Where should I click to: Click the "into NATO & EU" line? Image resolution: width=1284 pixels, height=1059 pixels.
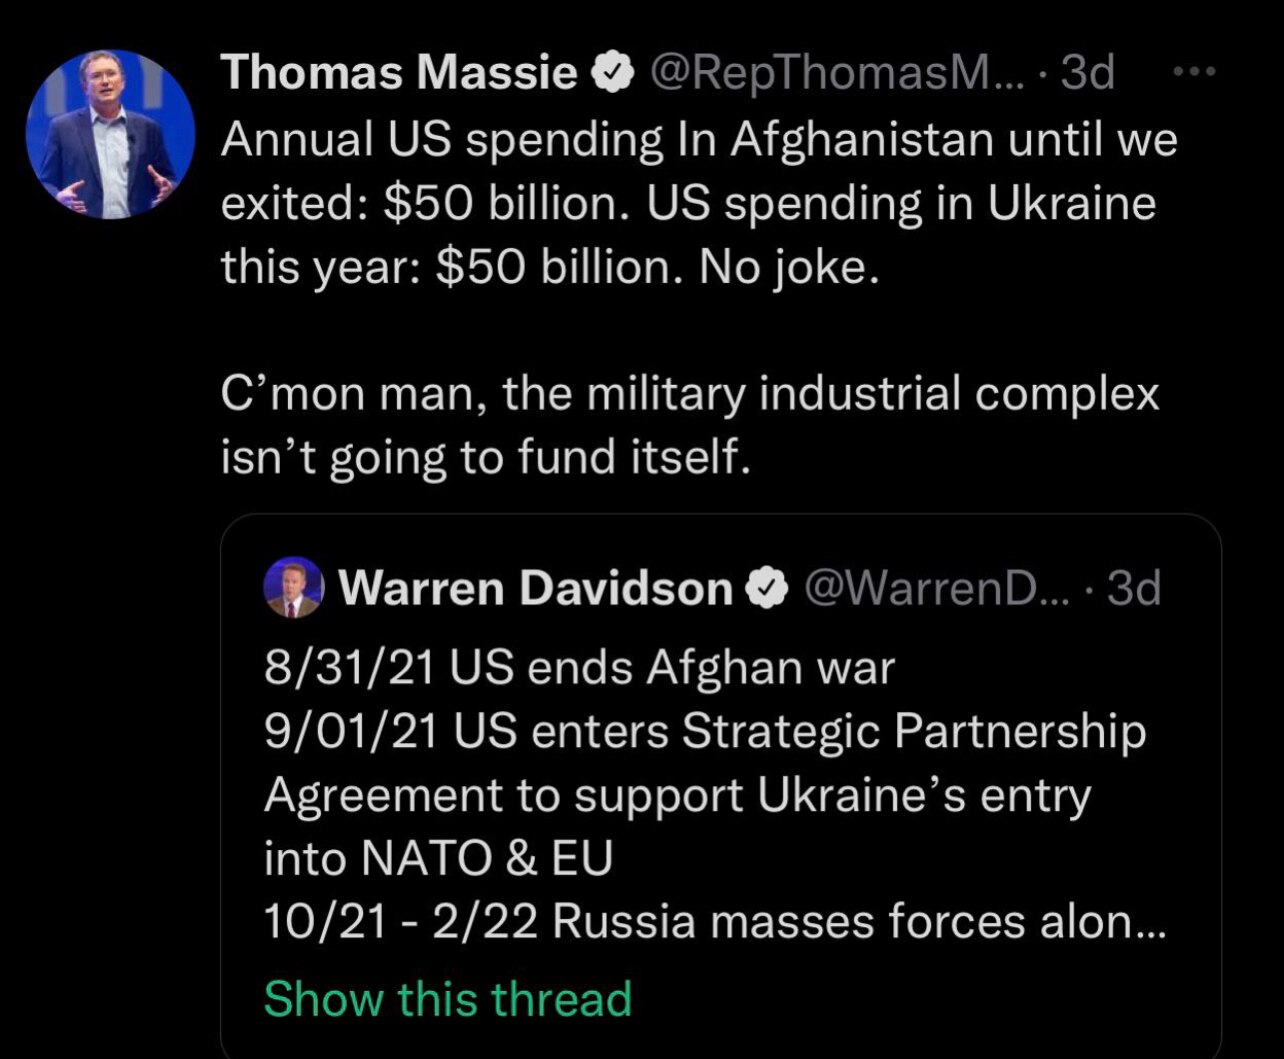coord(437,858)
